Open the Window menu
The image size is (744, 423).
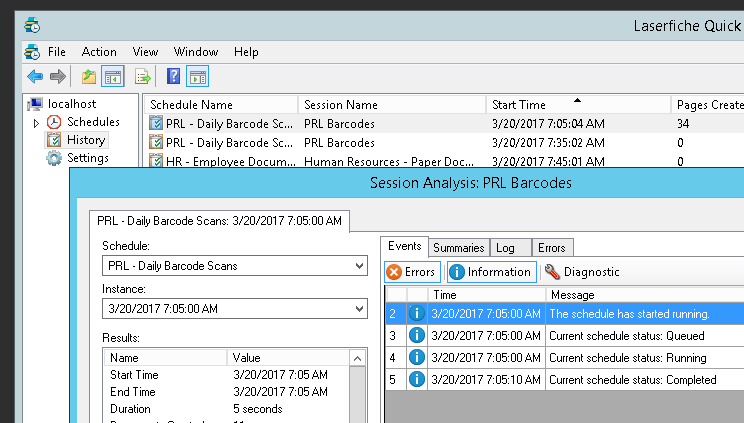pos(196,52)
